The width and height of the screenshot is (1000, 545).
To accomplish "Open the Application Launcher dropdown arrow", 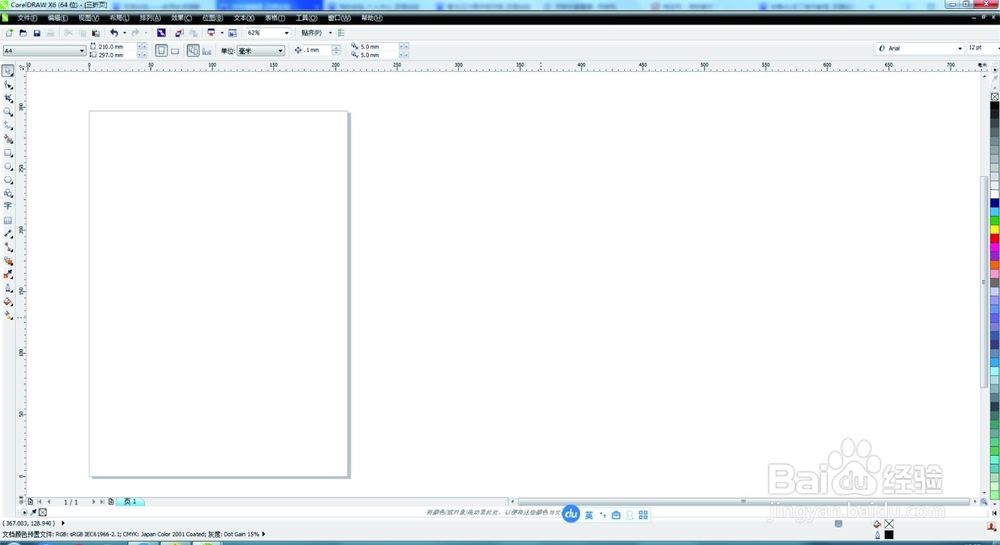I will coord(222,33).
